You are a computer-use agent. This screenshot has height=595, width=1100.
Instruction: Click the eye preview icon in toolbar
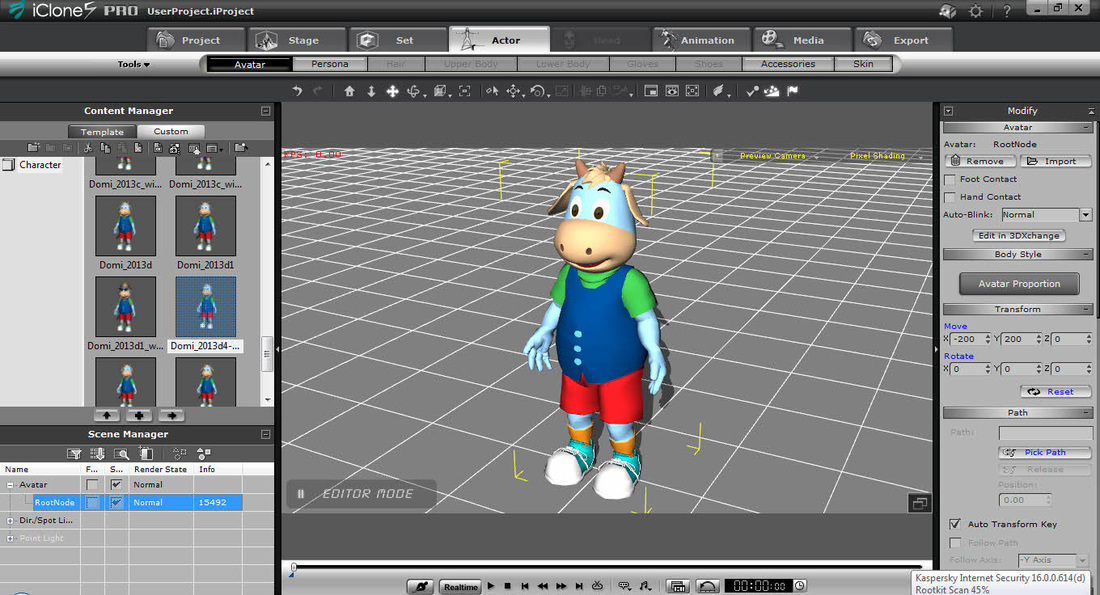[672, 91]
